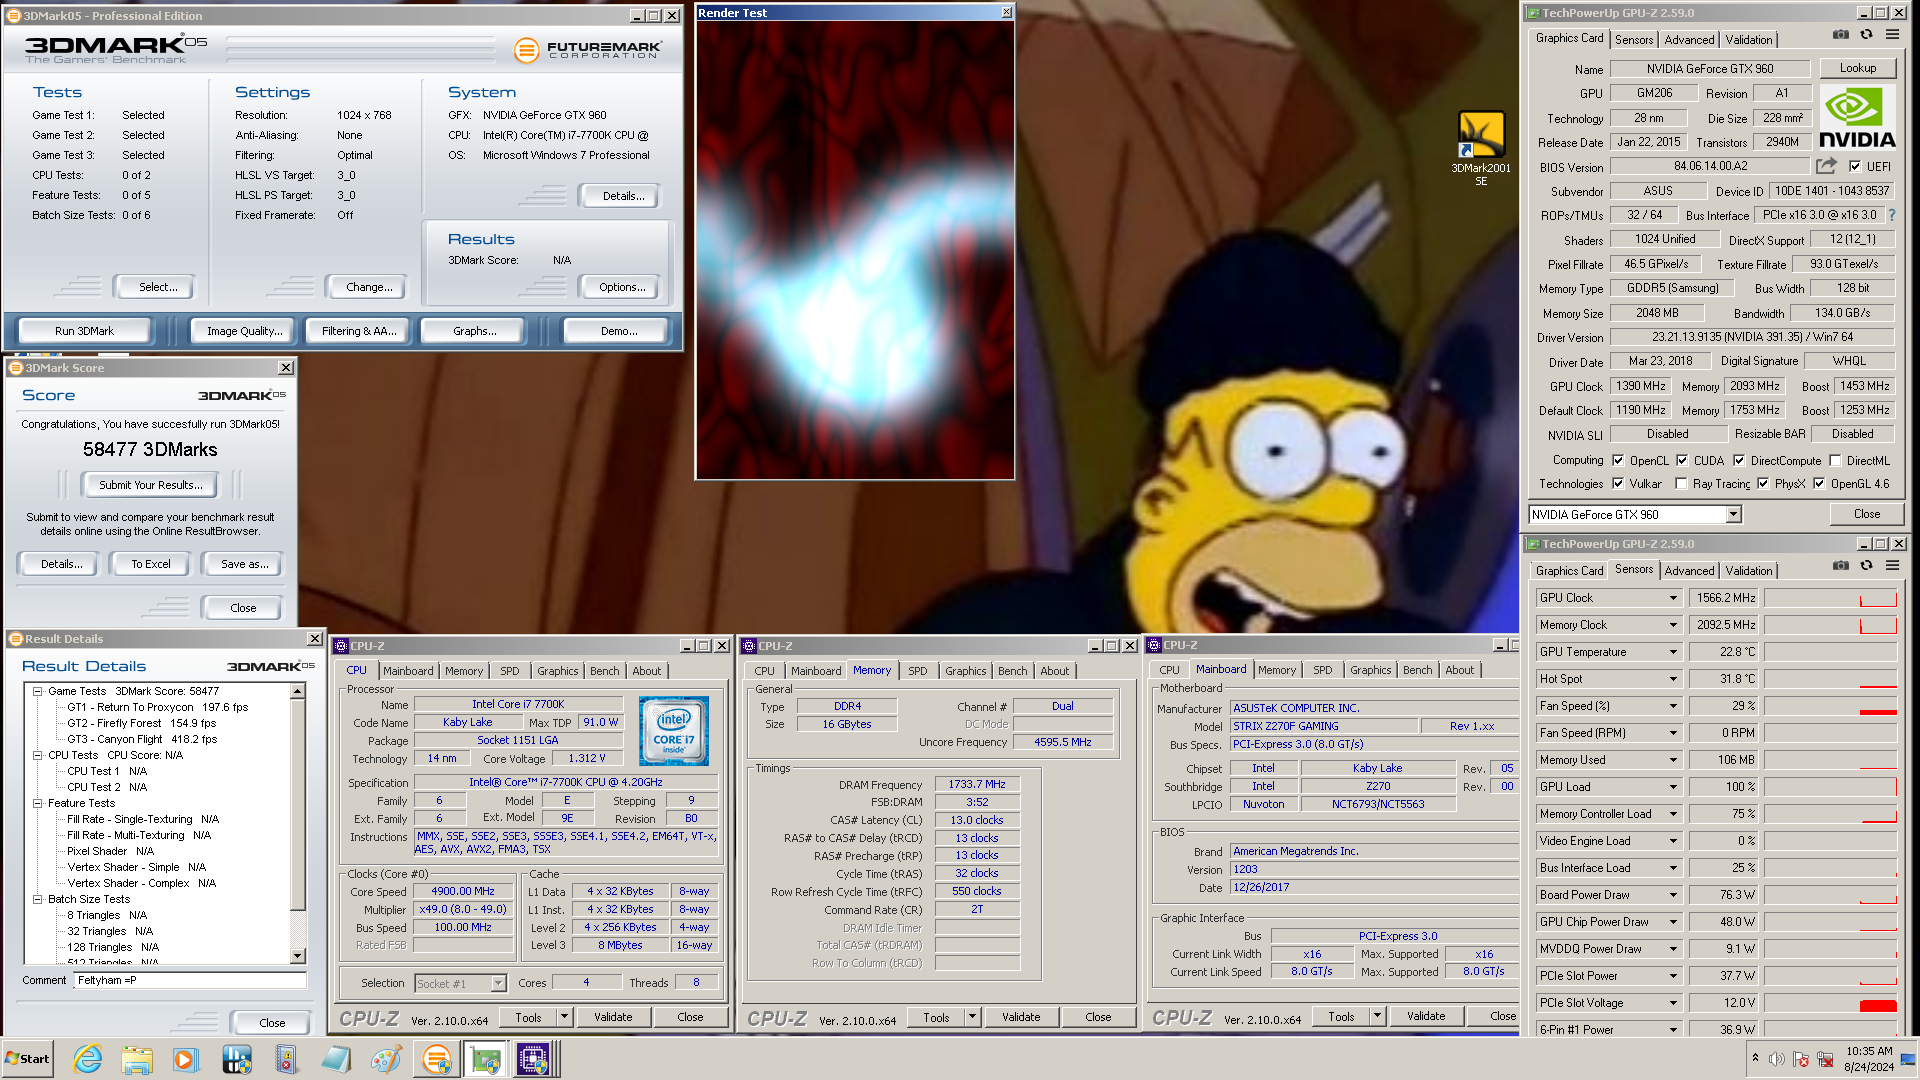
Task: Click the Lookup button in GPU-Z
Action: [x=1857, y=68]
